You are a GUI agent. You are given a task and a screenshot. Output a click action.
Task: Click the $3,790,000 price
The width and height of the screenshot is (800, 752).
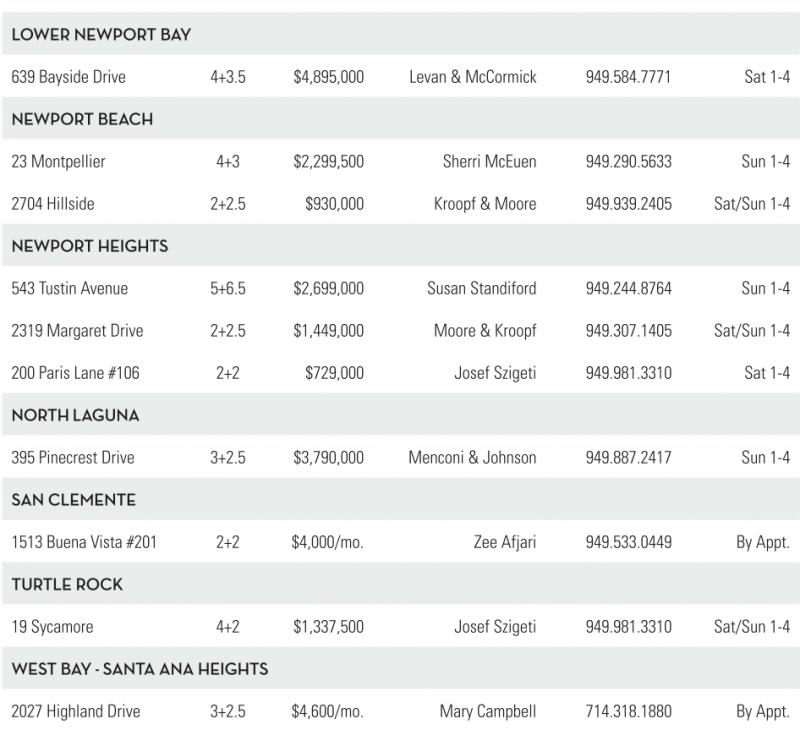tap(328, 458)
